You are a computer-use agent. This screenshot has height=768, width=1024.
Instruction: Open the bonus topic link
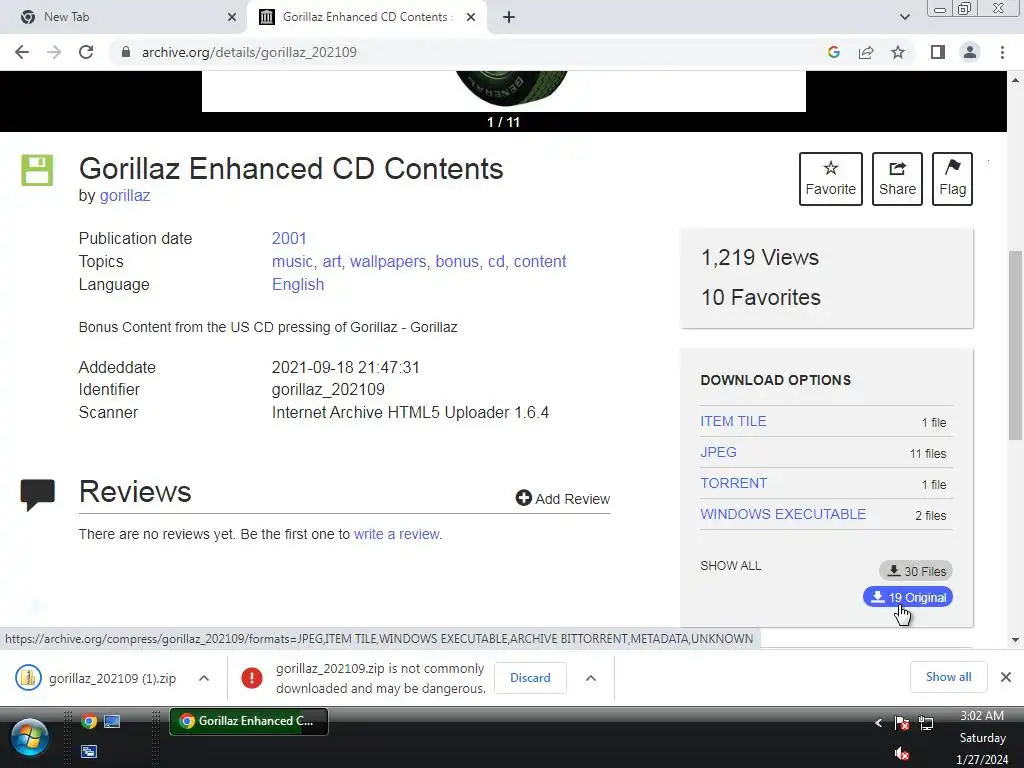tap(457, 261)
